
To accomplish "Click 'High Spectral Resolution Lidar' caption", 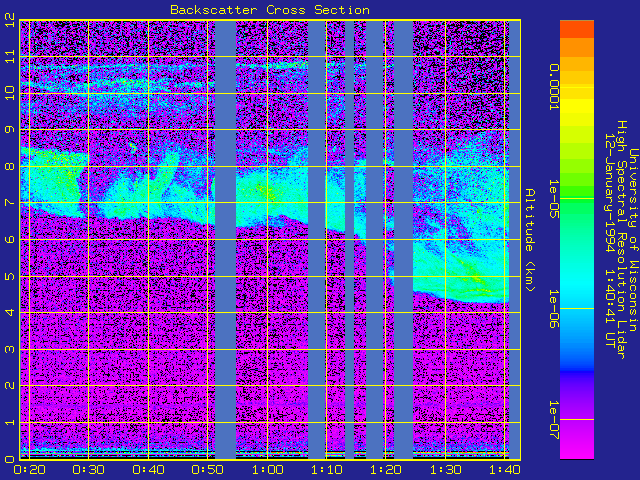I will pyautogui.click(x=621, y=240).
